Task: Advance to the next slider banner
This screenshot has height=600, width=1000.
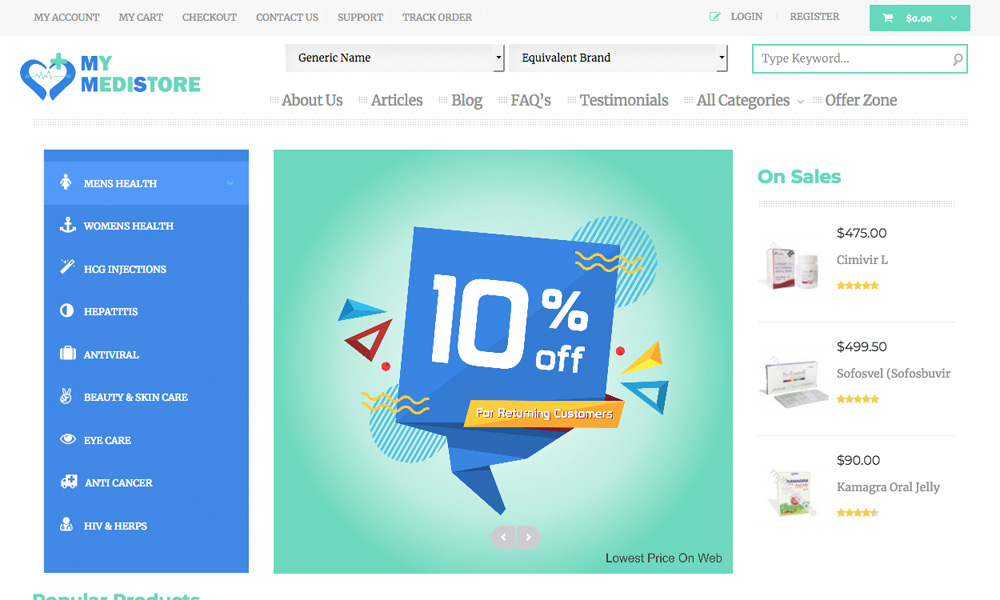Action: 528,537
